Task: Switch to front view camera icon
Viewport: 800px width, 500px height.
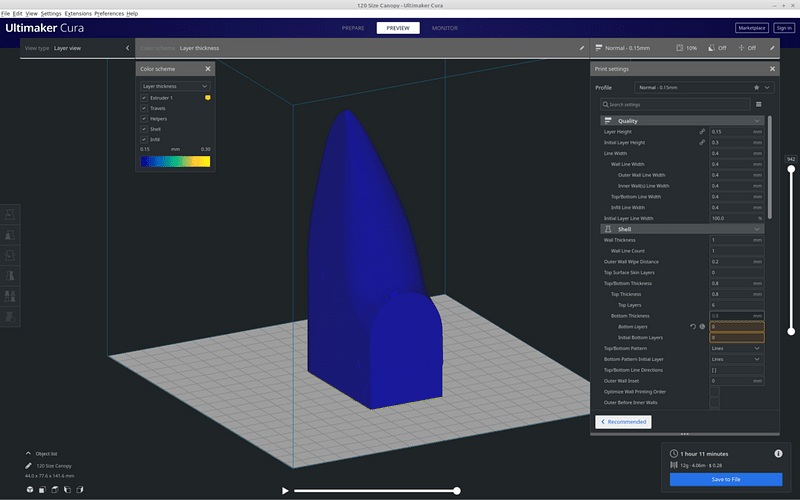Action: click(x=42, y=489)
